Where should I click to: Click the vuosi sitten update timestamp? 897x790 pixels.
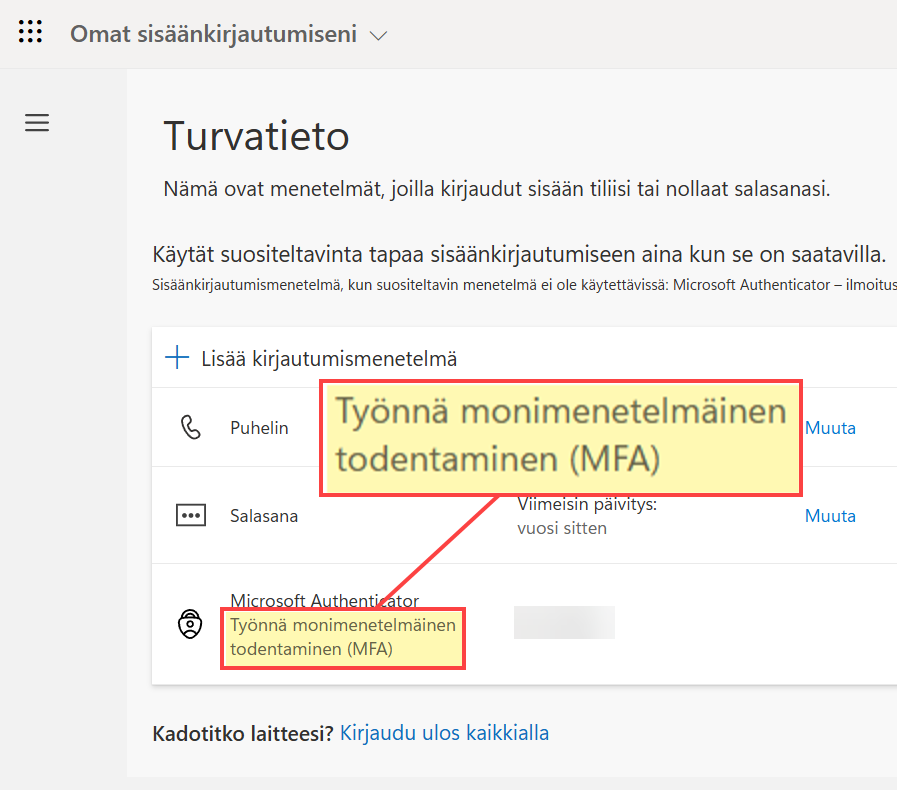click(561, 528)
